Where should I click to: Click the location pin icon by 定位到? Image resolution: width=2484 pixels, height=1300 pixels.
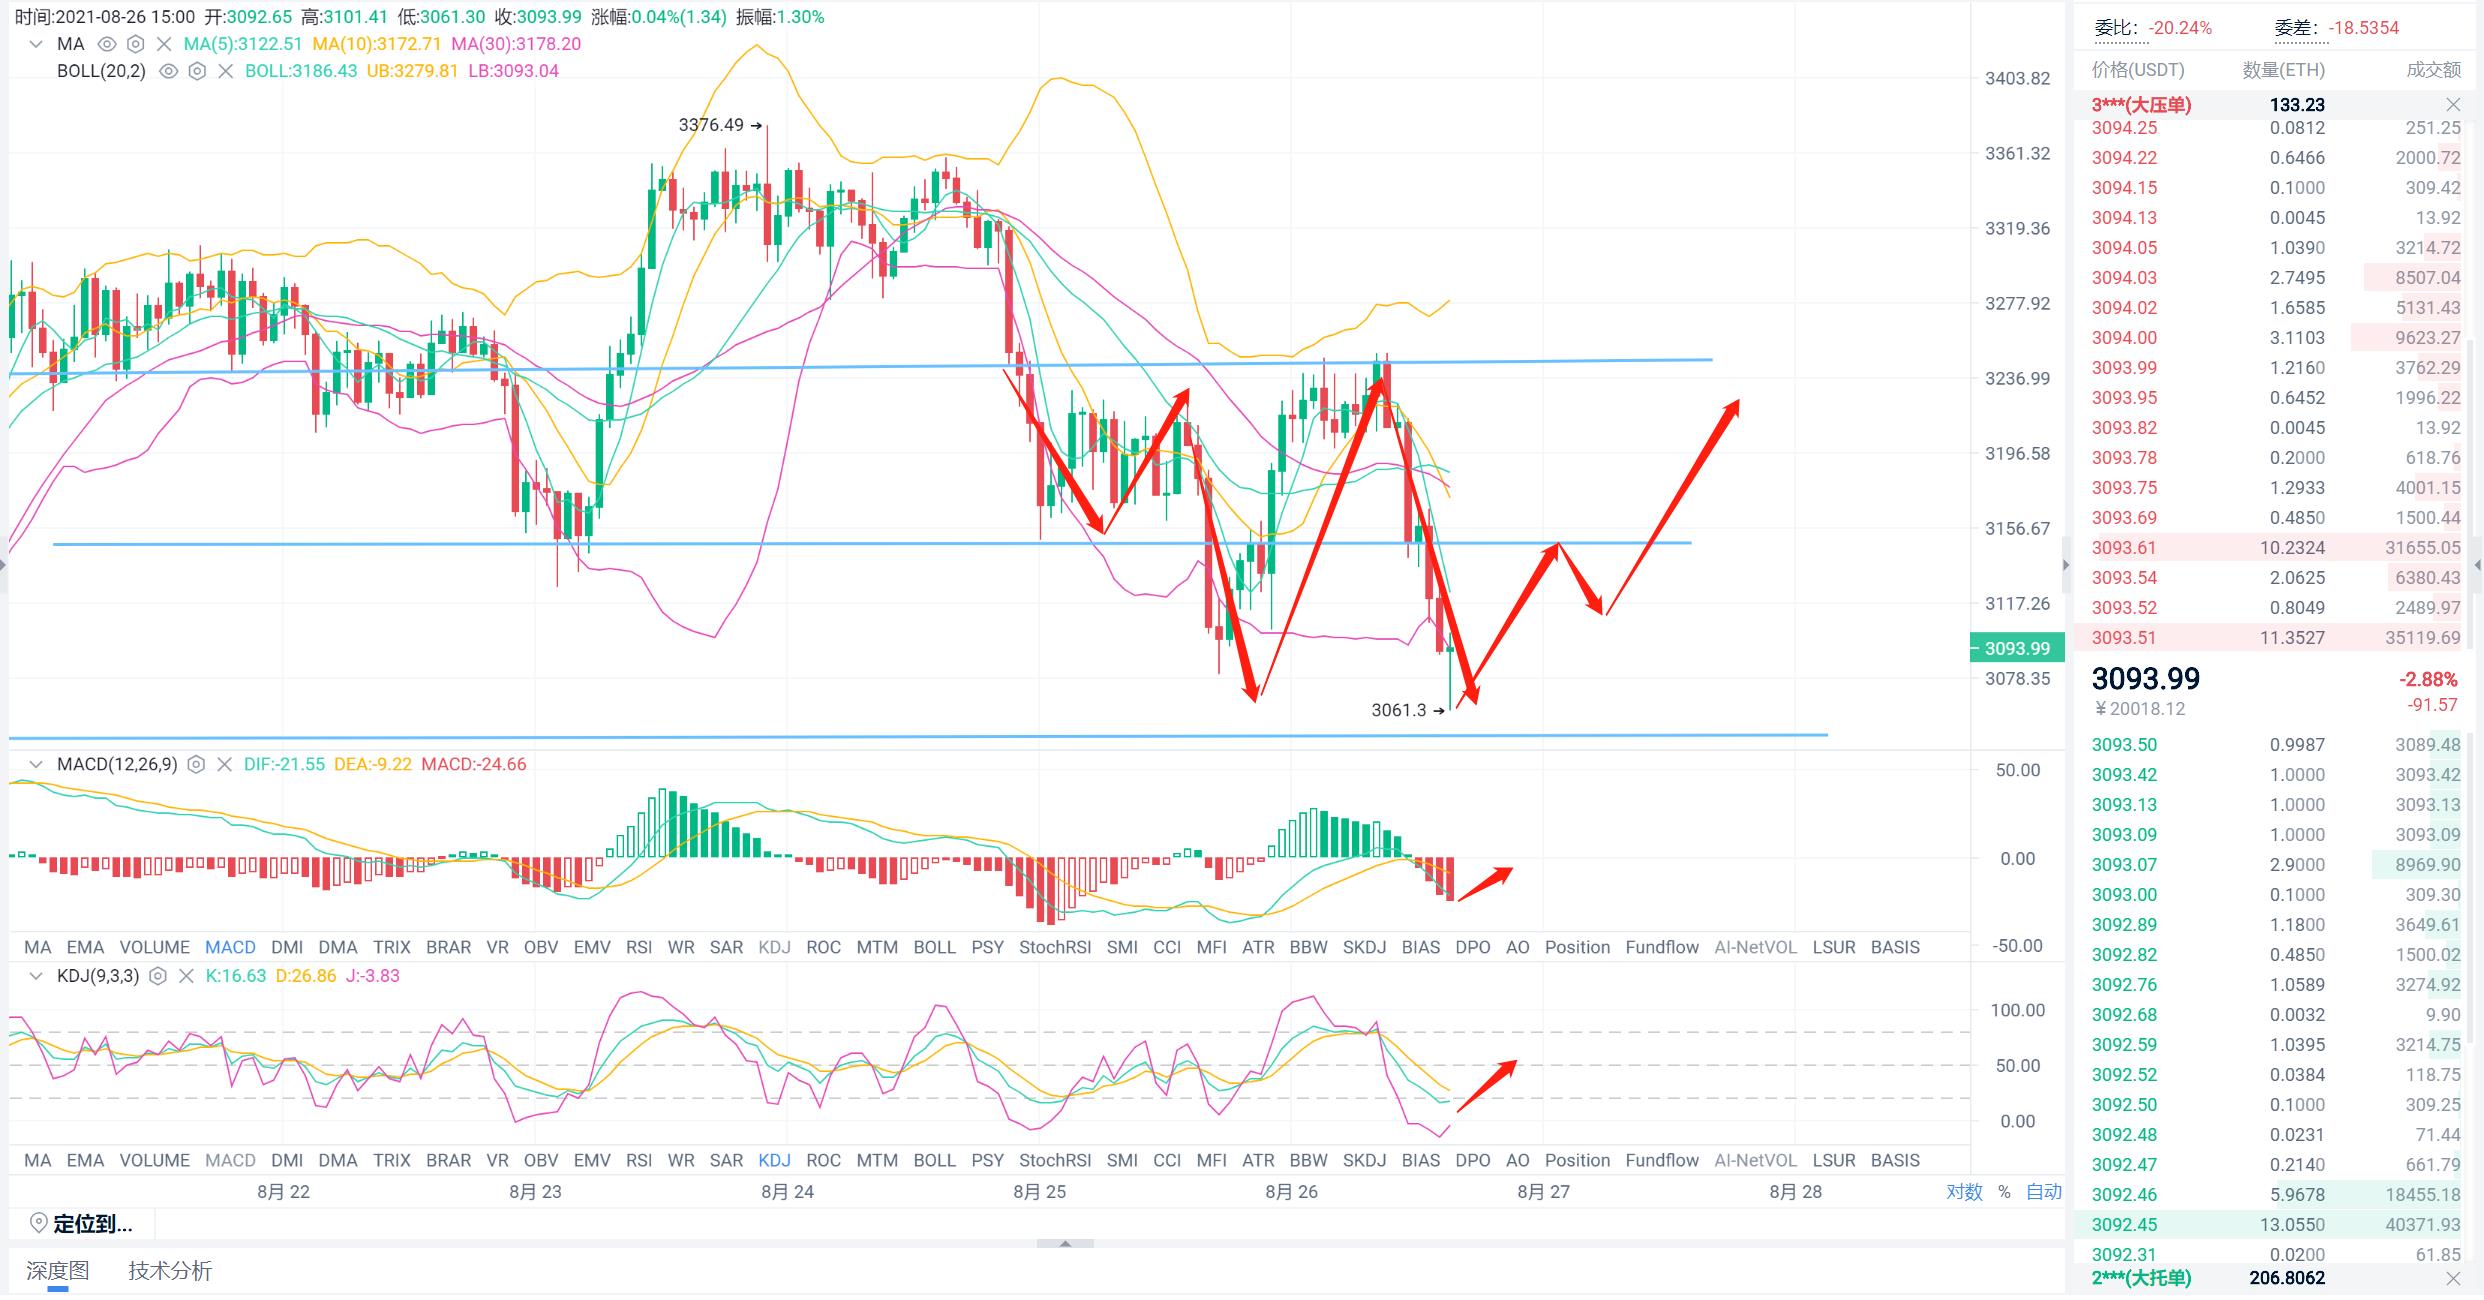tap(38, 1223)
